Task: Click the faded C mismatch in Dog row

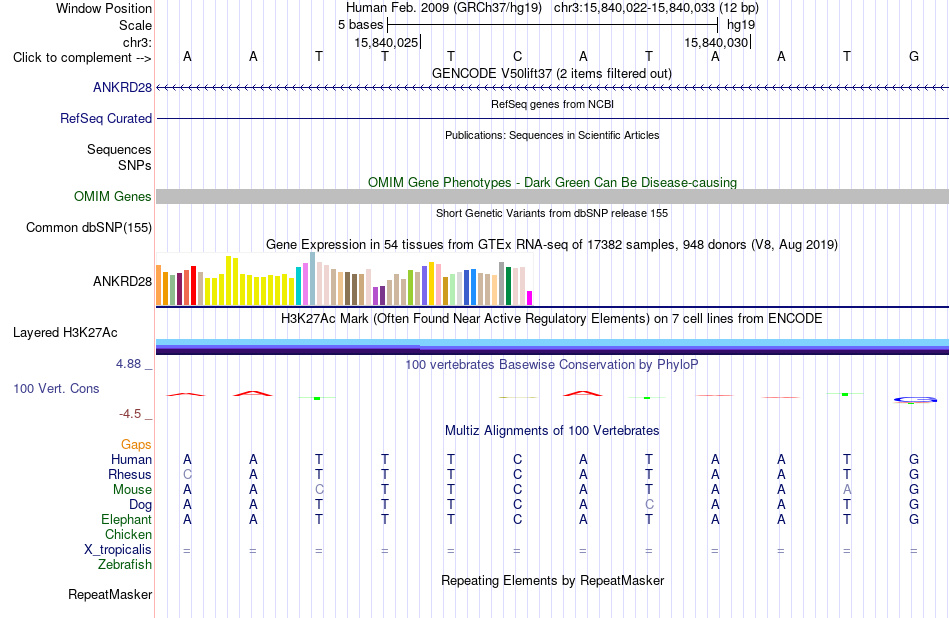Action: 649,504
